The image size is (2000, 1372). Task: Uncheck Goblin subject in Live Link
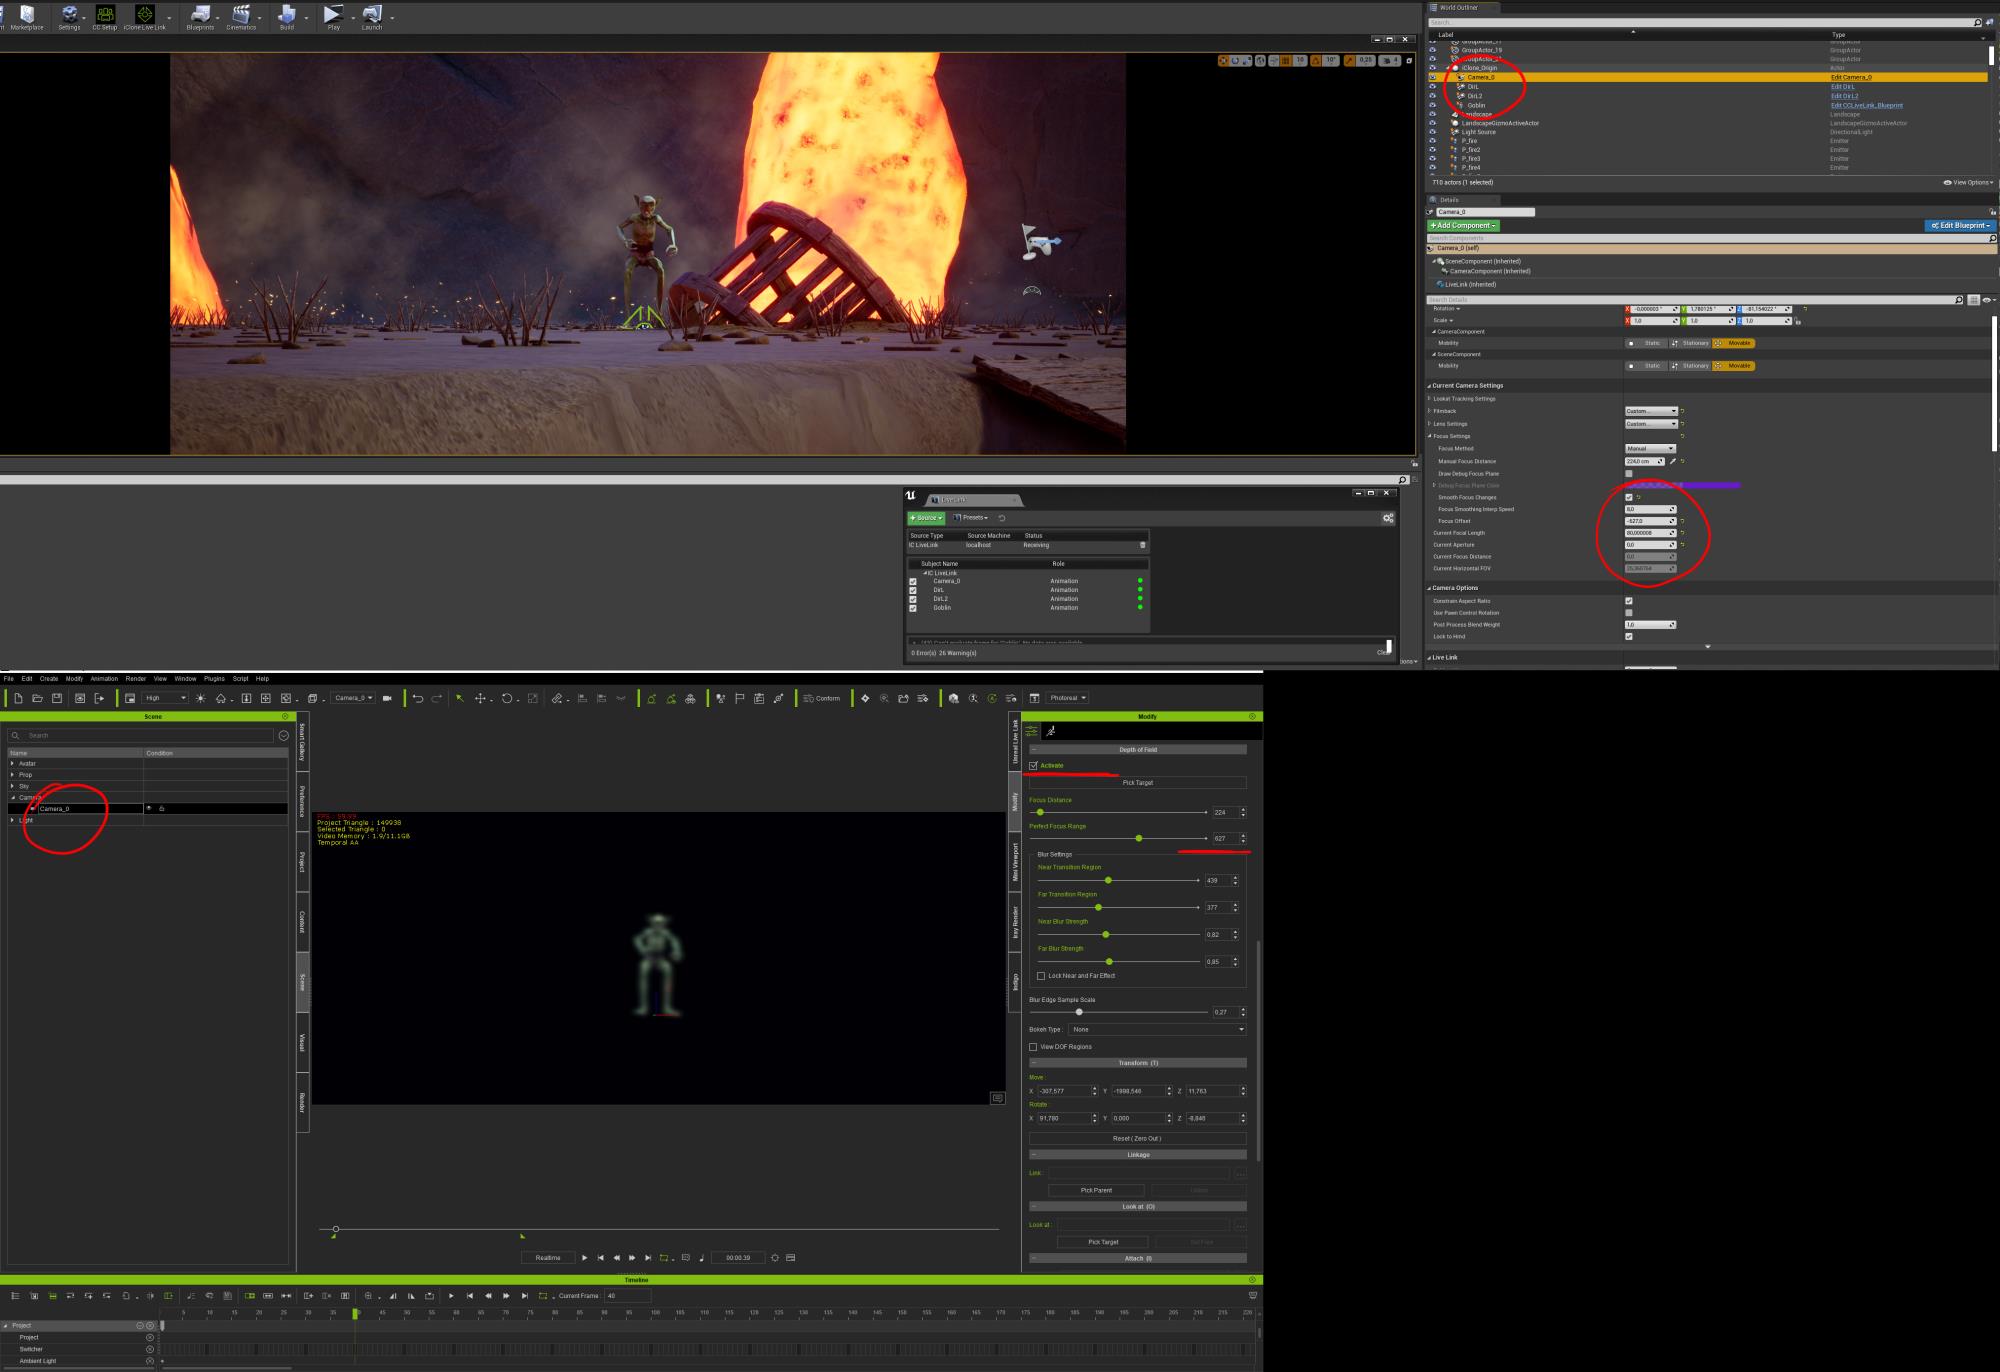click(913, 608)
